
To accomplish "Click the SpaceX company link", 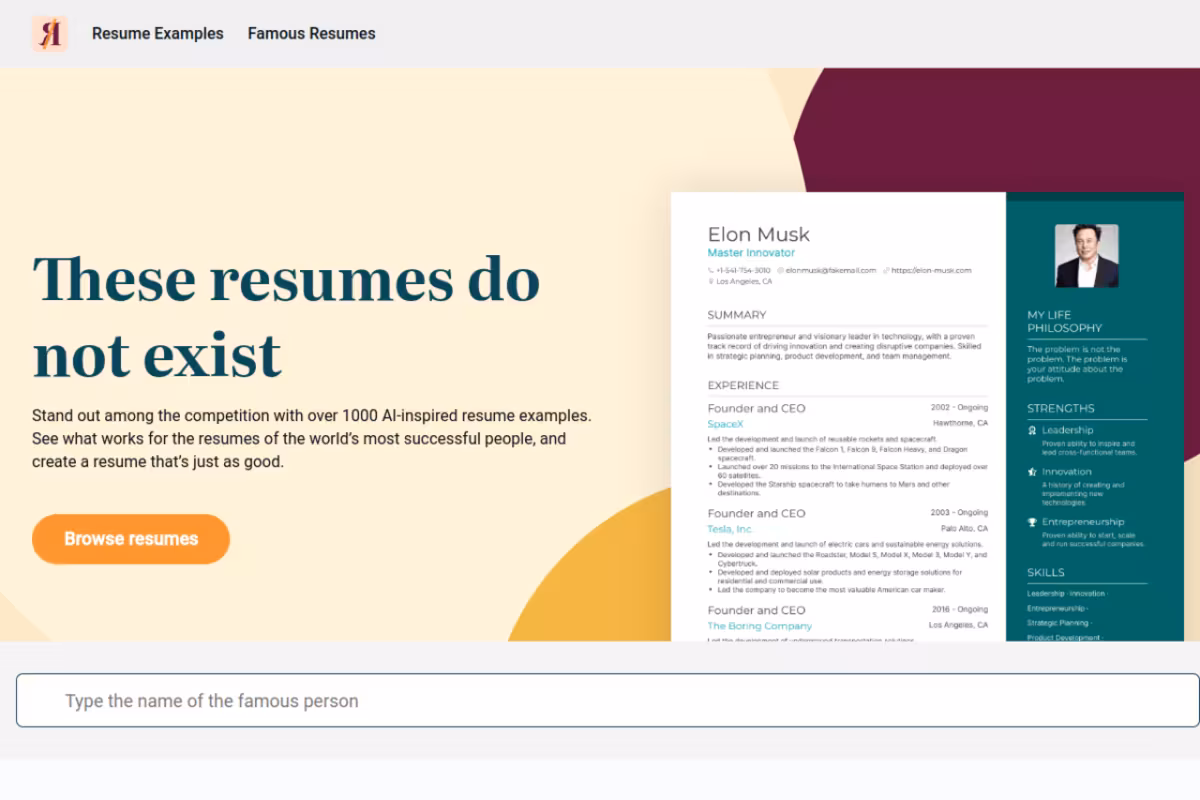I will (x=725, y=424).
